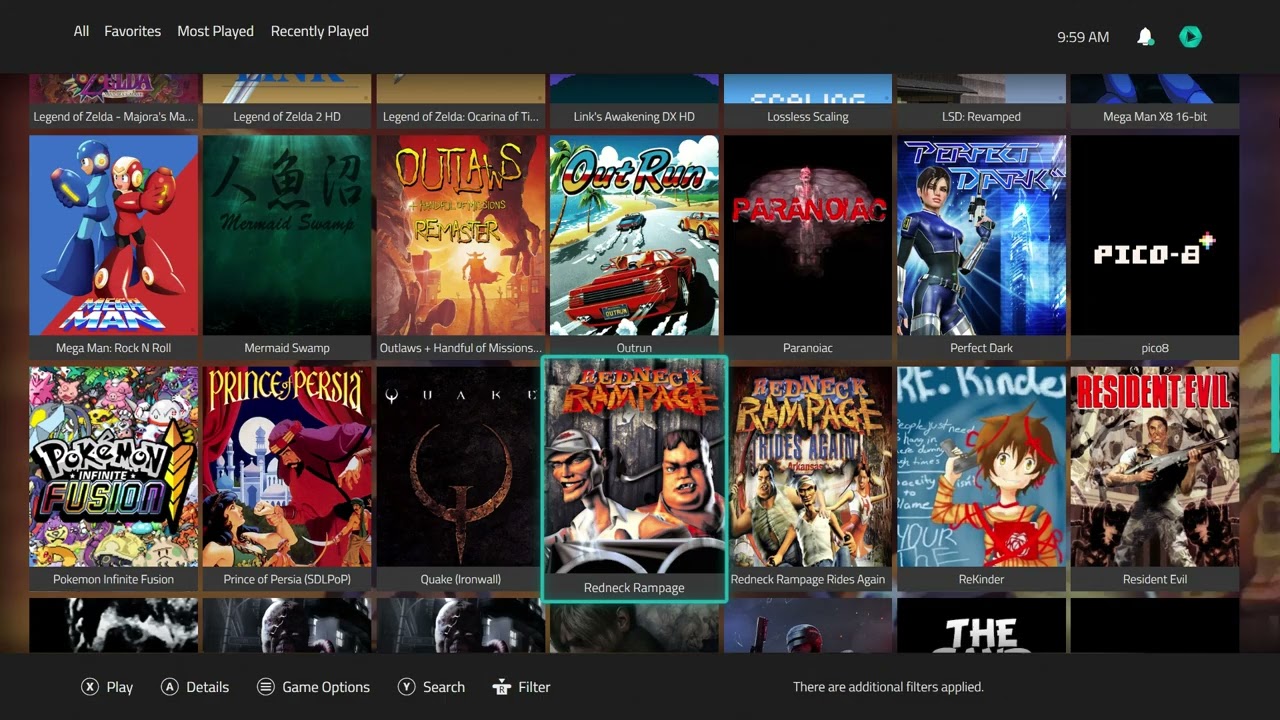Click the 'Quake (Ironwall)' title label
The height and width of the screenshot is (720, 1280).
(461, 579)
